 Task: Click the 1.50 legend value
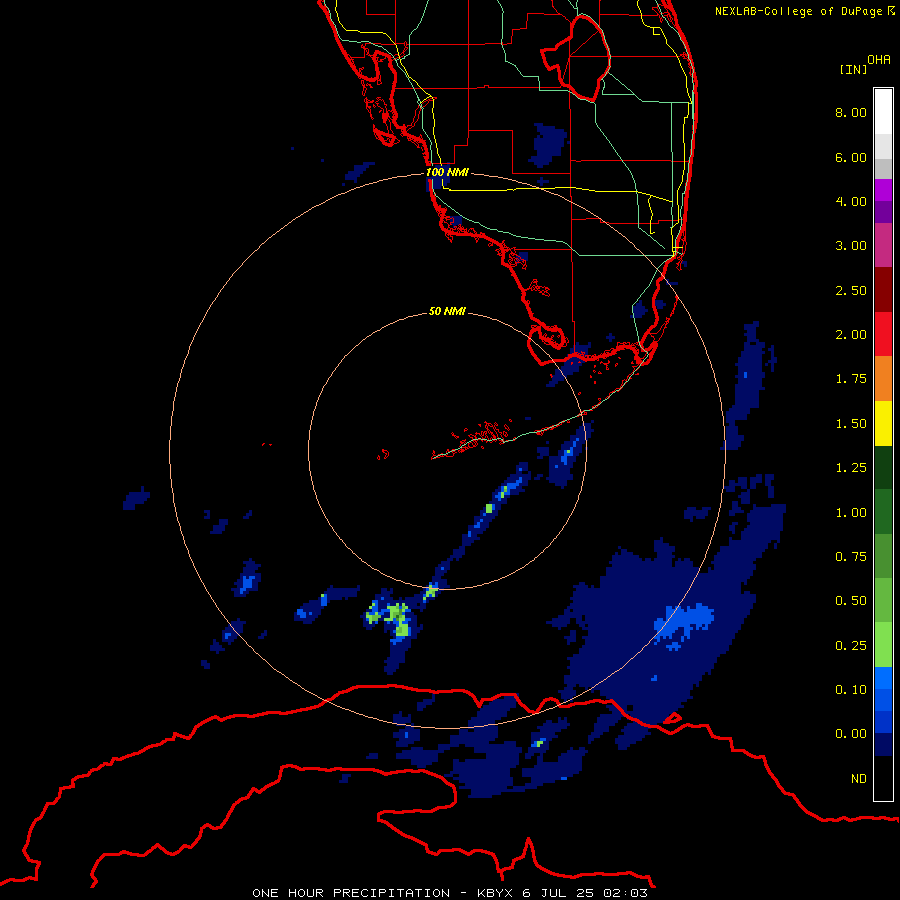(851, 424)
